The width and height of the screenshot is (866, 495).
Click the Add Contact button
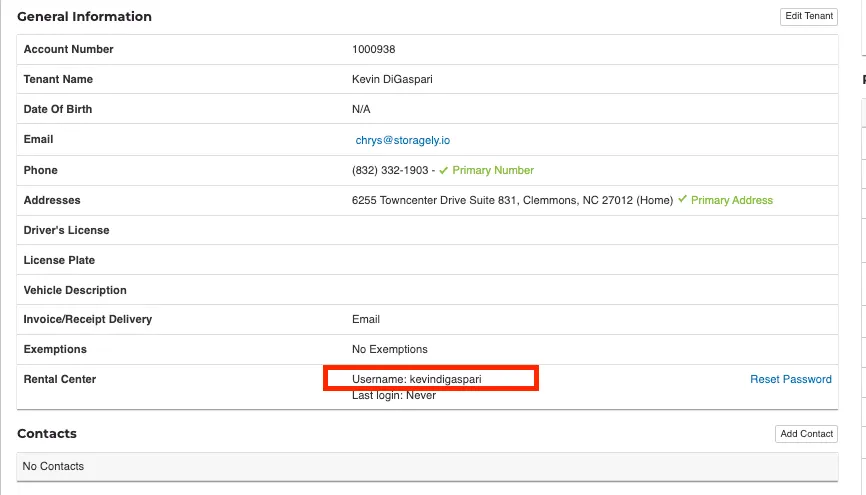coord(806,434)
